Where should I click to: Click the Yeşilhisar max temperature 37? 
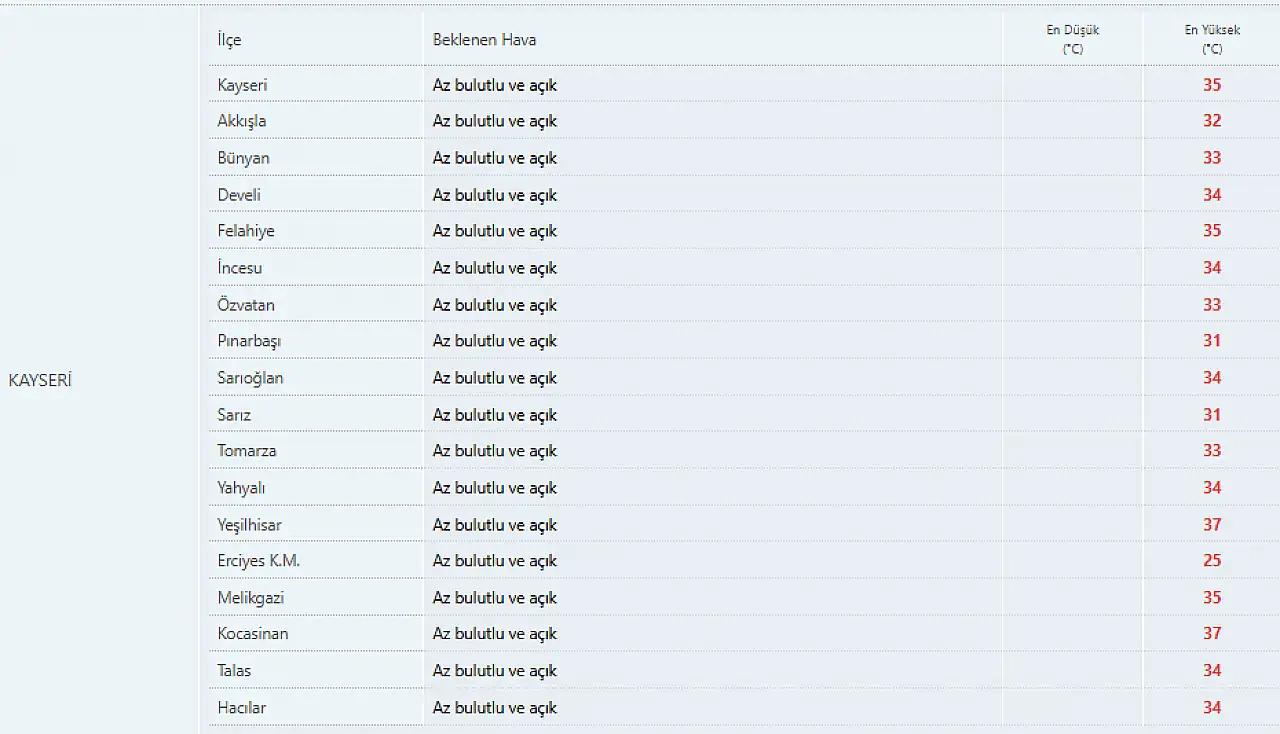[1212, 524]
